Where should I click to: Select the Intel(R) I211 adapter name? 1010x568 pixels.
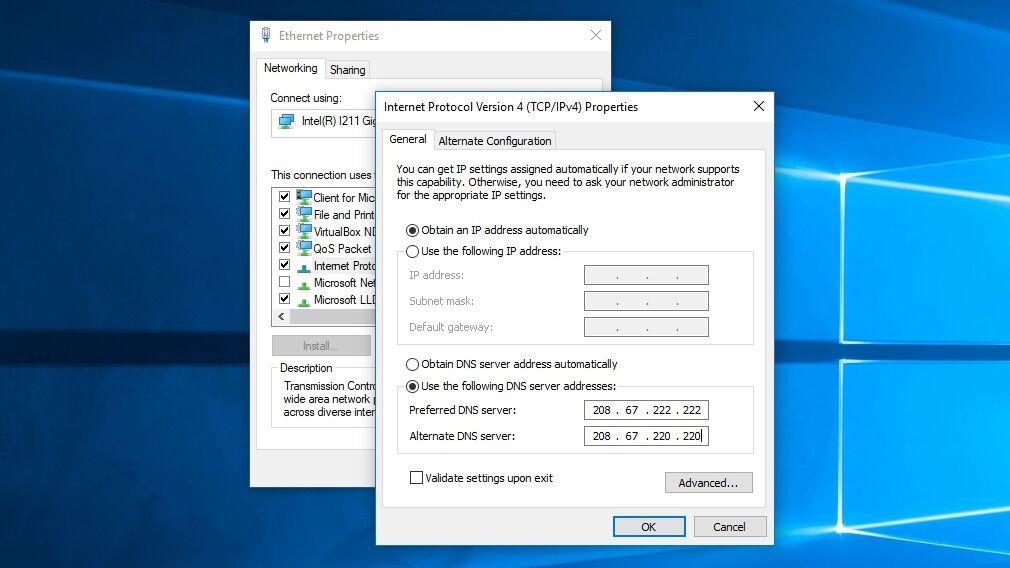(x=339, y=121)
